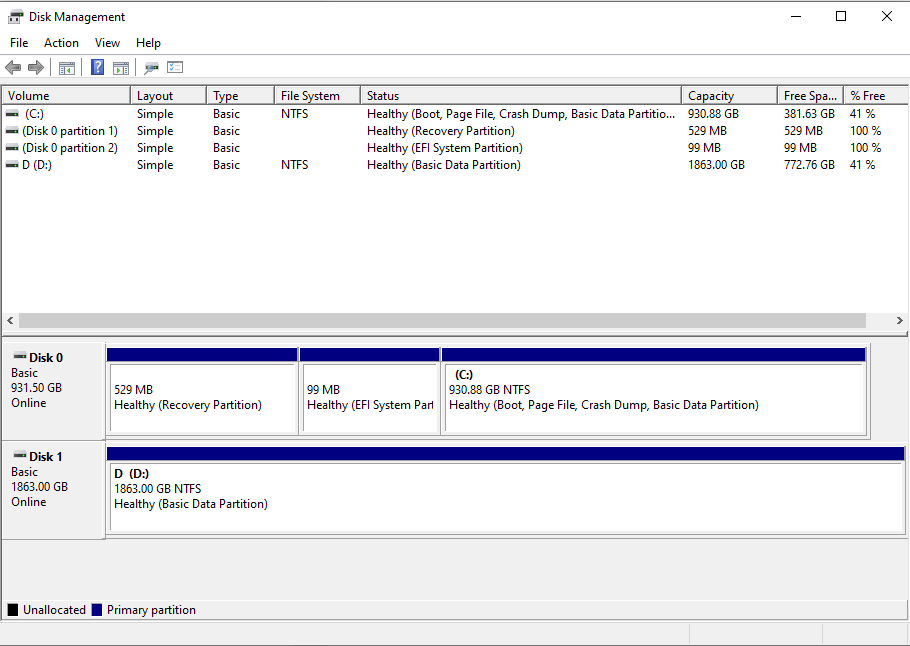
Task: Open the View menu
Action: pyautogui.click(x=107, y=43)
